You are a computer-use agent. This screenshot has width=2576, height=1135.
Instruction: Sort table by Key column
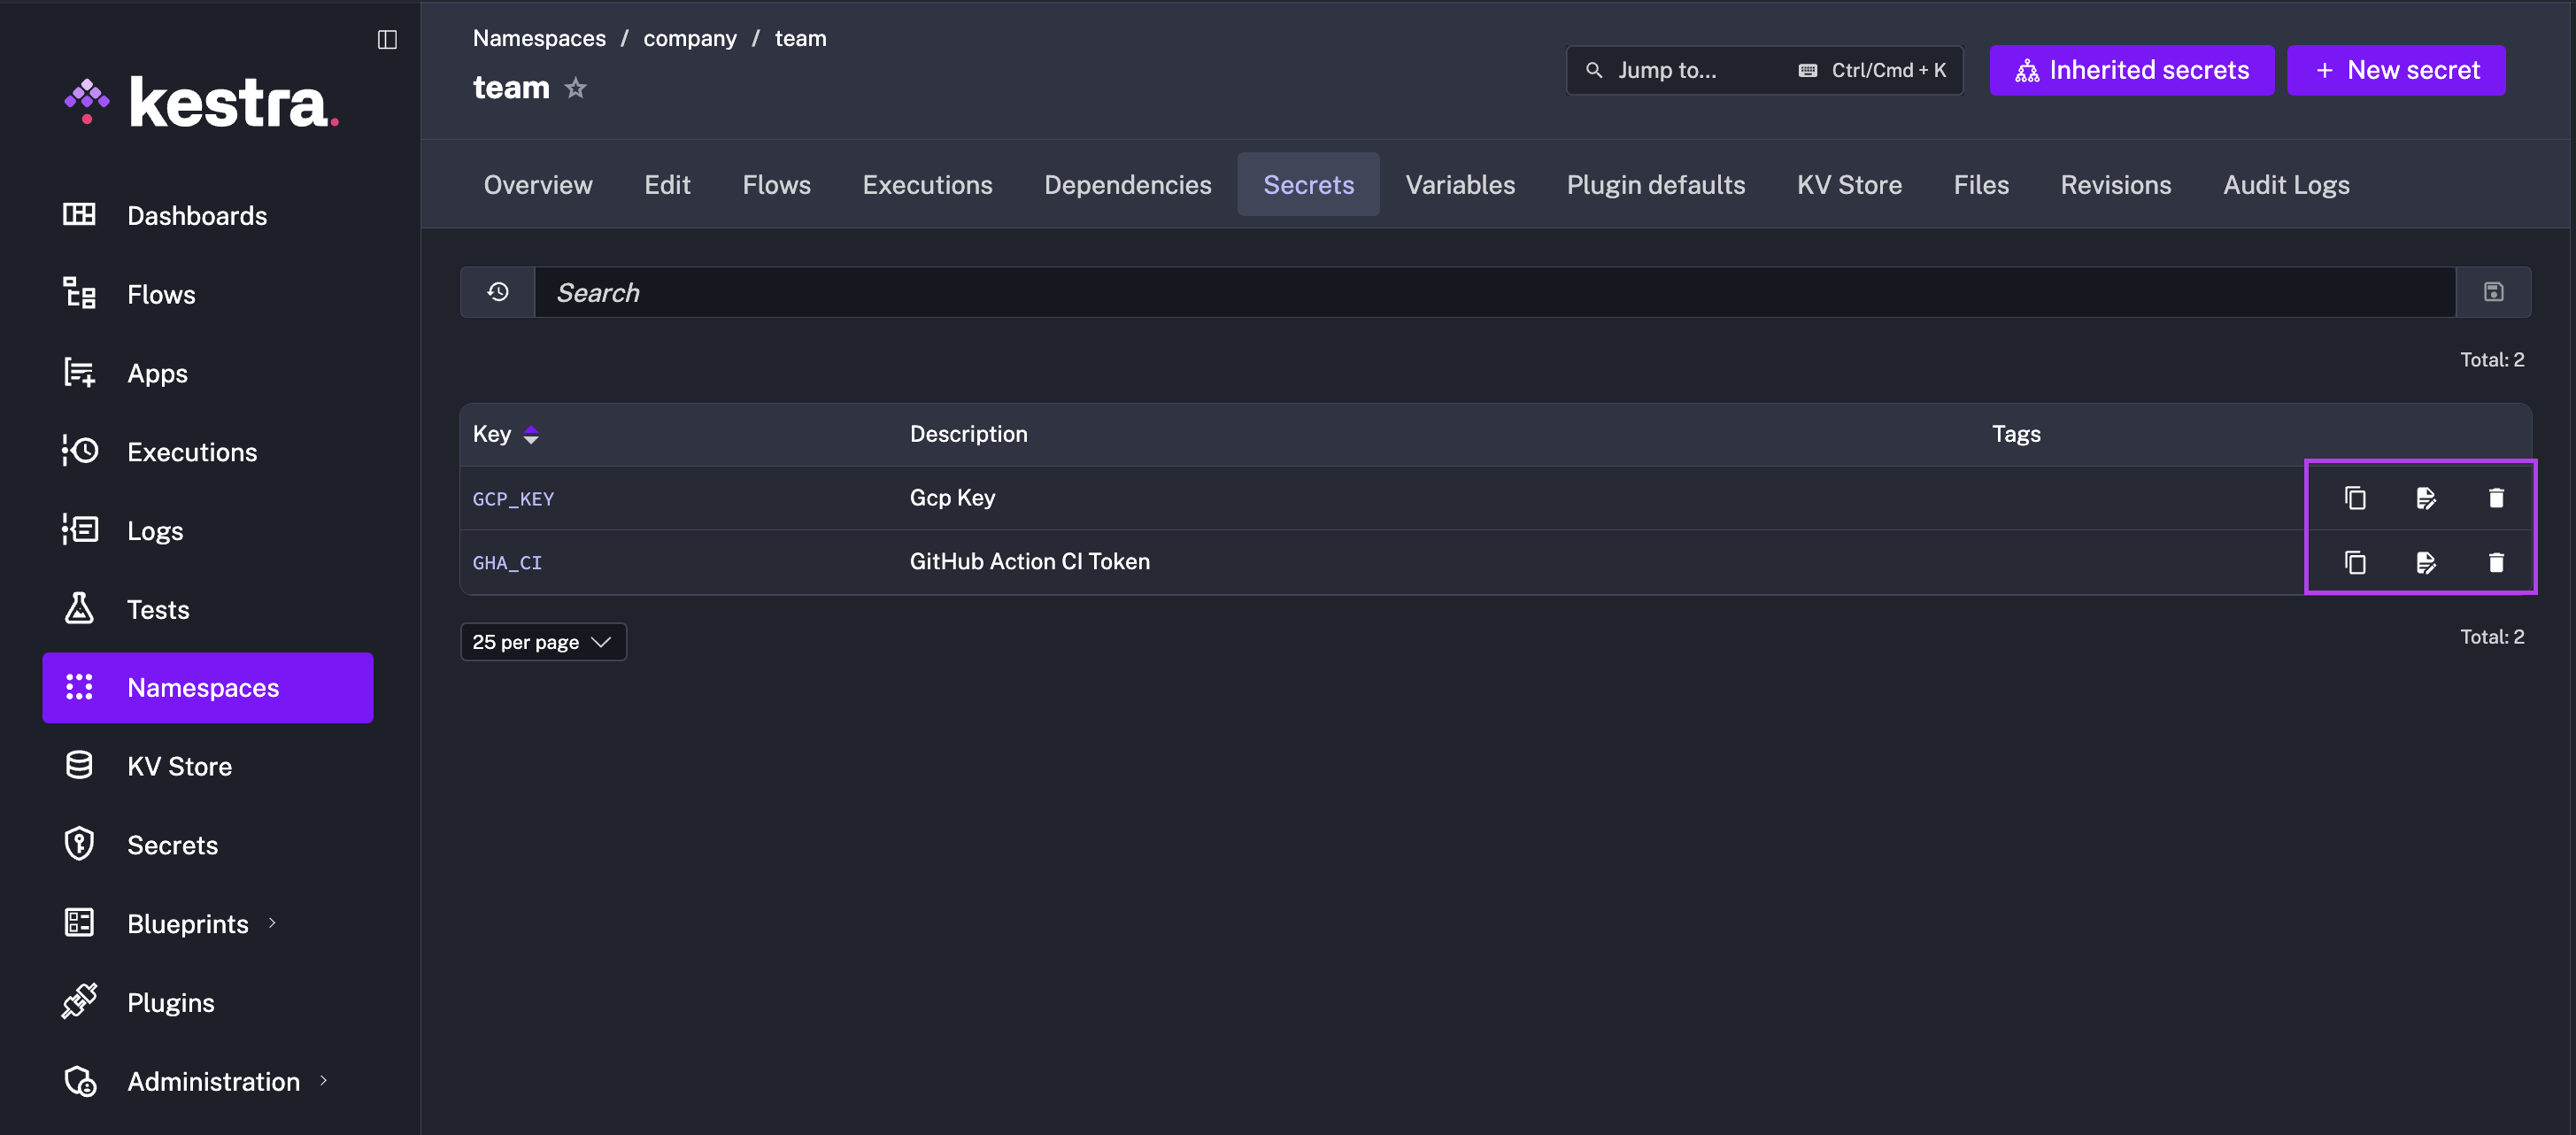point(530,434)
